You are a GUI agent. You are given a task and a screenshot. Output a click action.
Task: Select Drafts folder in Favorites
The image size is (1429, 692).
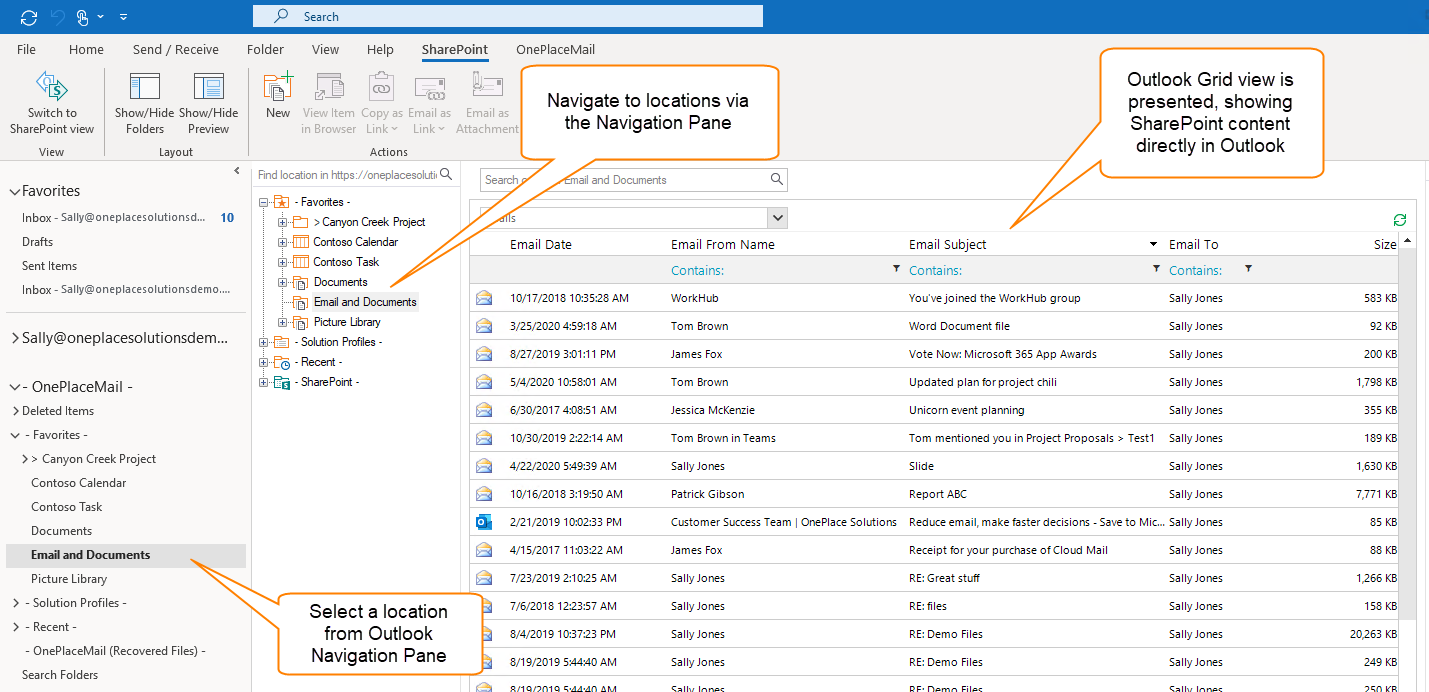[37, 242]
